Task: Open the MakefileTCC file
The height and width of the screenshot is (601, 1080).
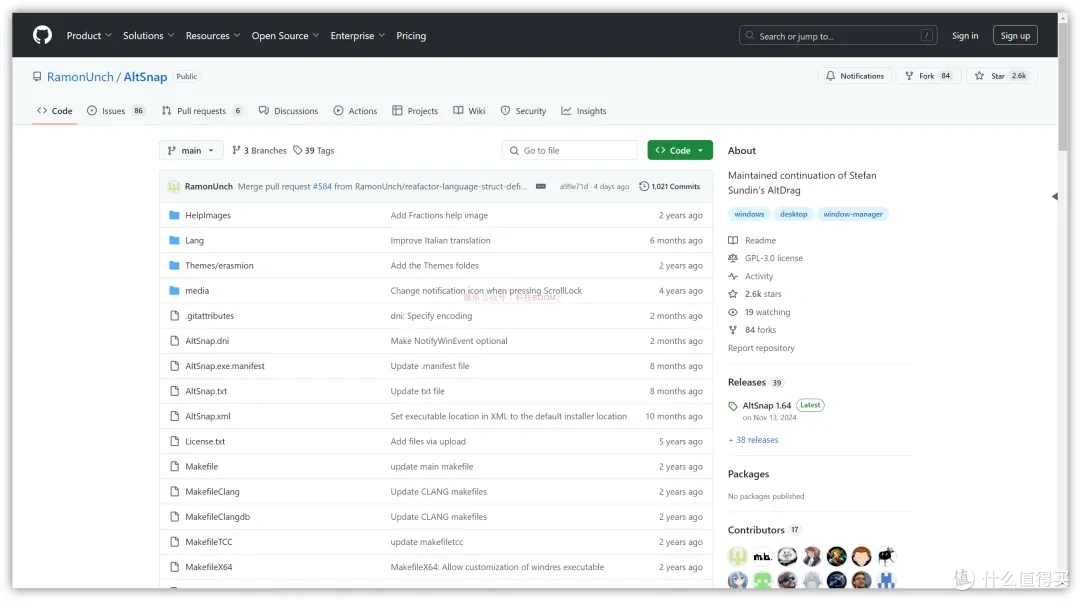Action: point(209,542)
